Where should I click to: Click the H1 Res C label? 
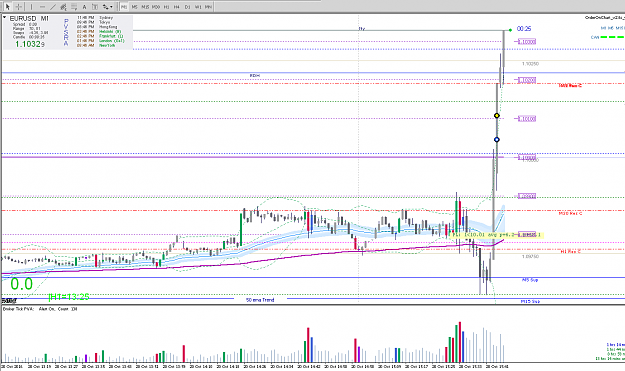[x=570, y=251]
